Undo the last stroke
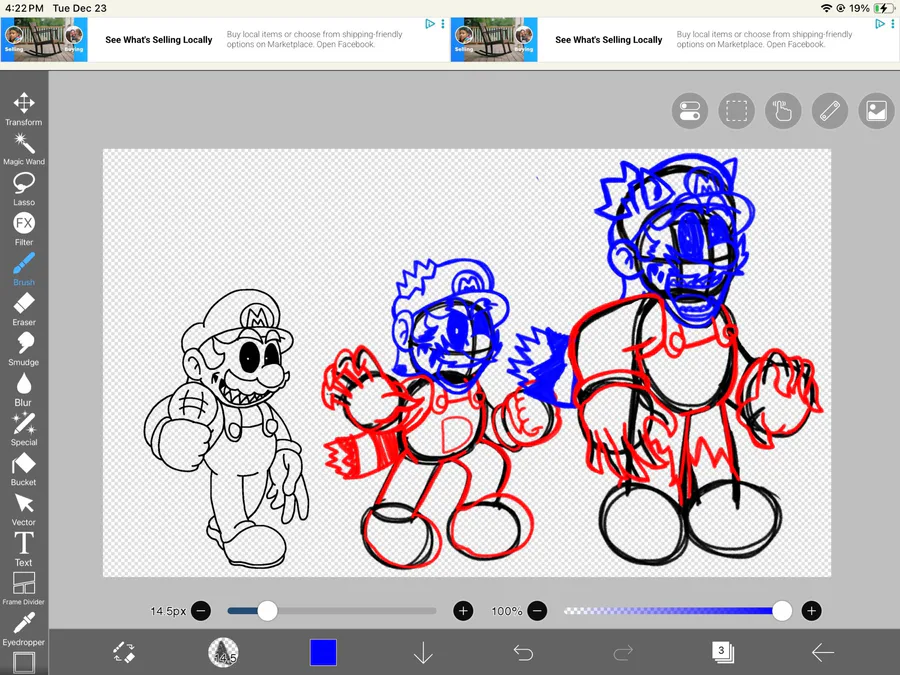This screenshot has height=675, width=900. pos(523,653)
